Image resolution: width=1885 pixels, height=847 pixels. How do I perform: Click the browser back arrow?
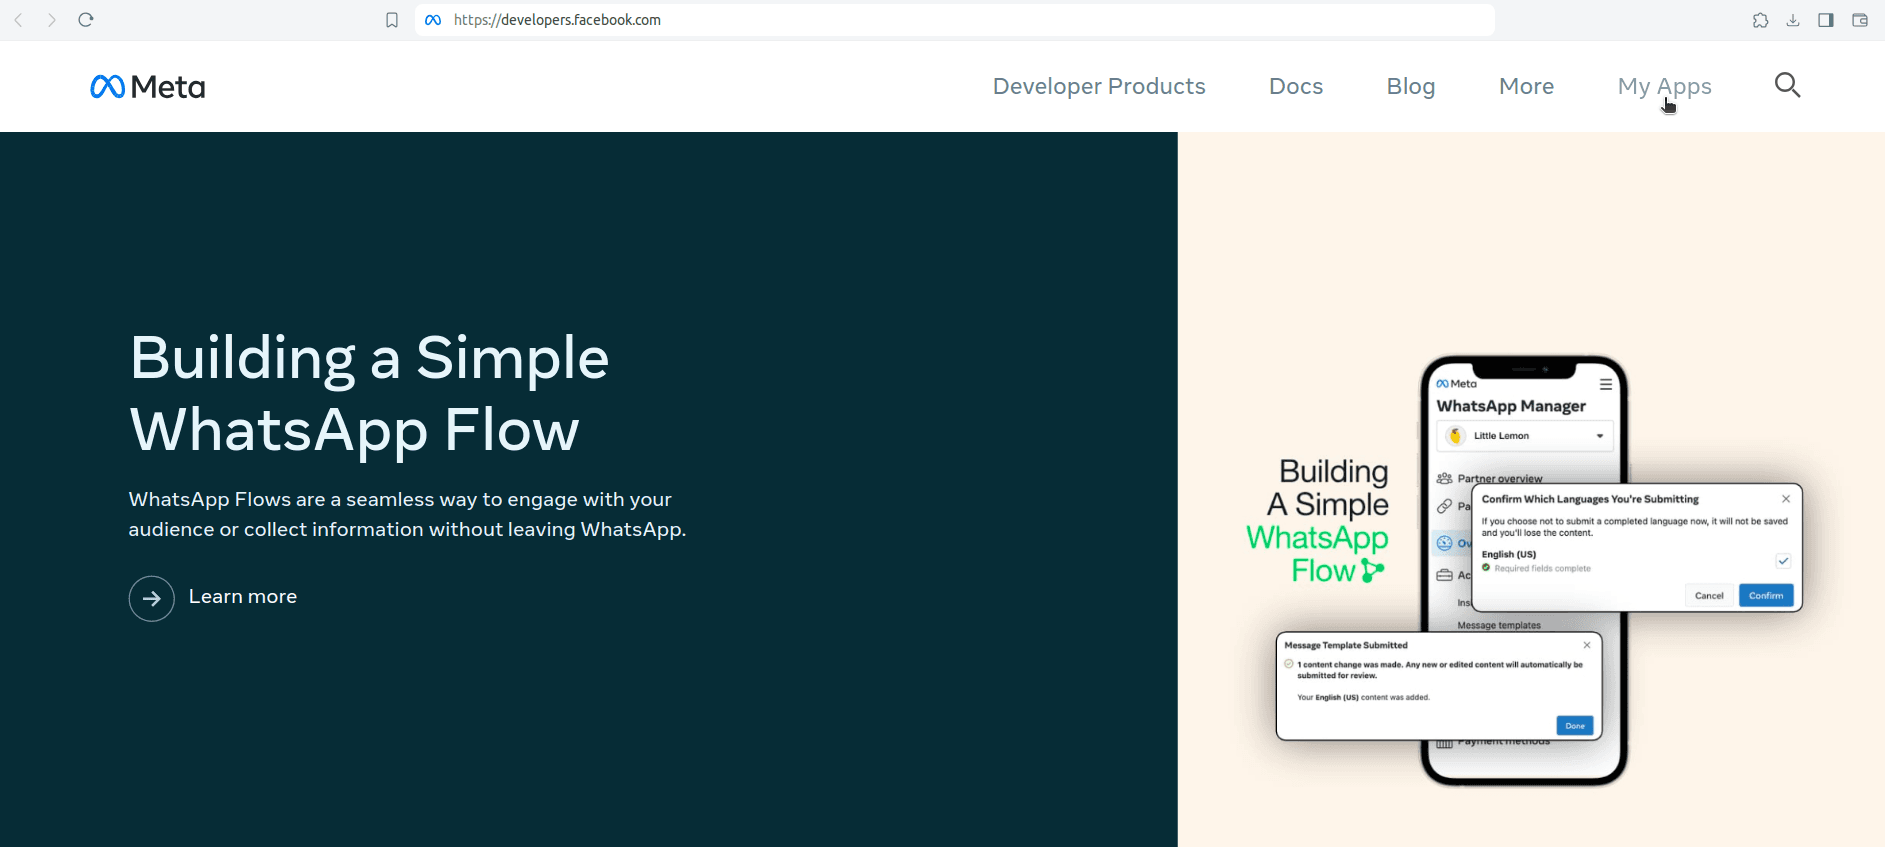click(x=18, y=20)
